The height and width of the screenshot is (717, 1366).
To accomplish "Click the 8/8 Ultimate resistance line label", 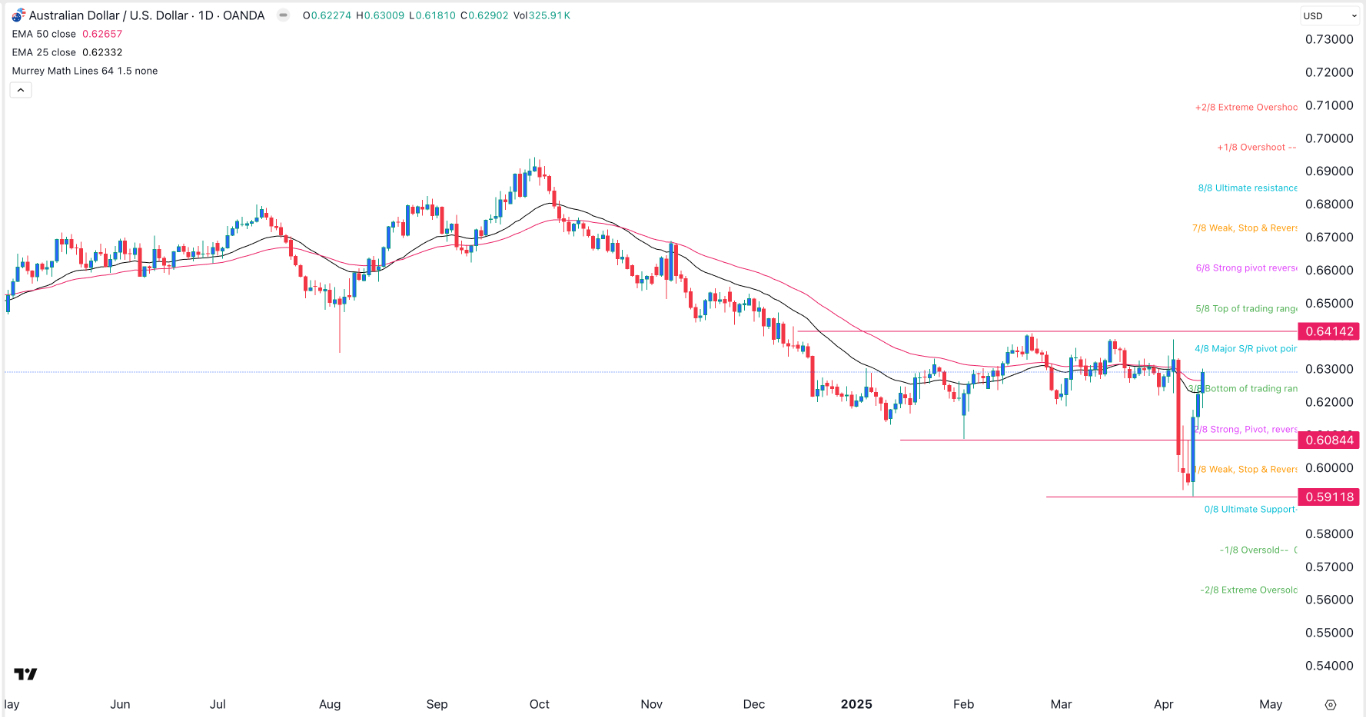I will pos(1247,188).
